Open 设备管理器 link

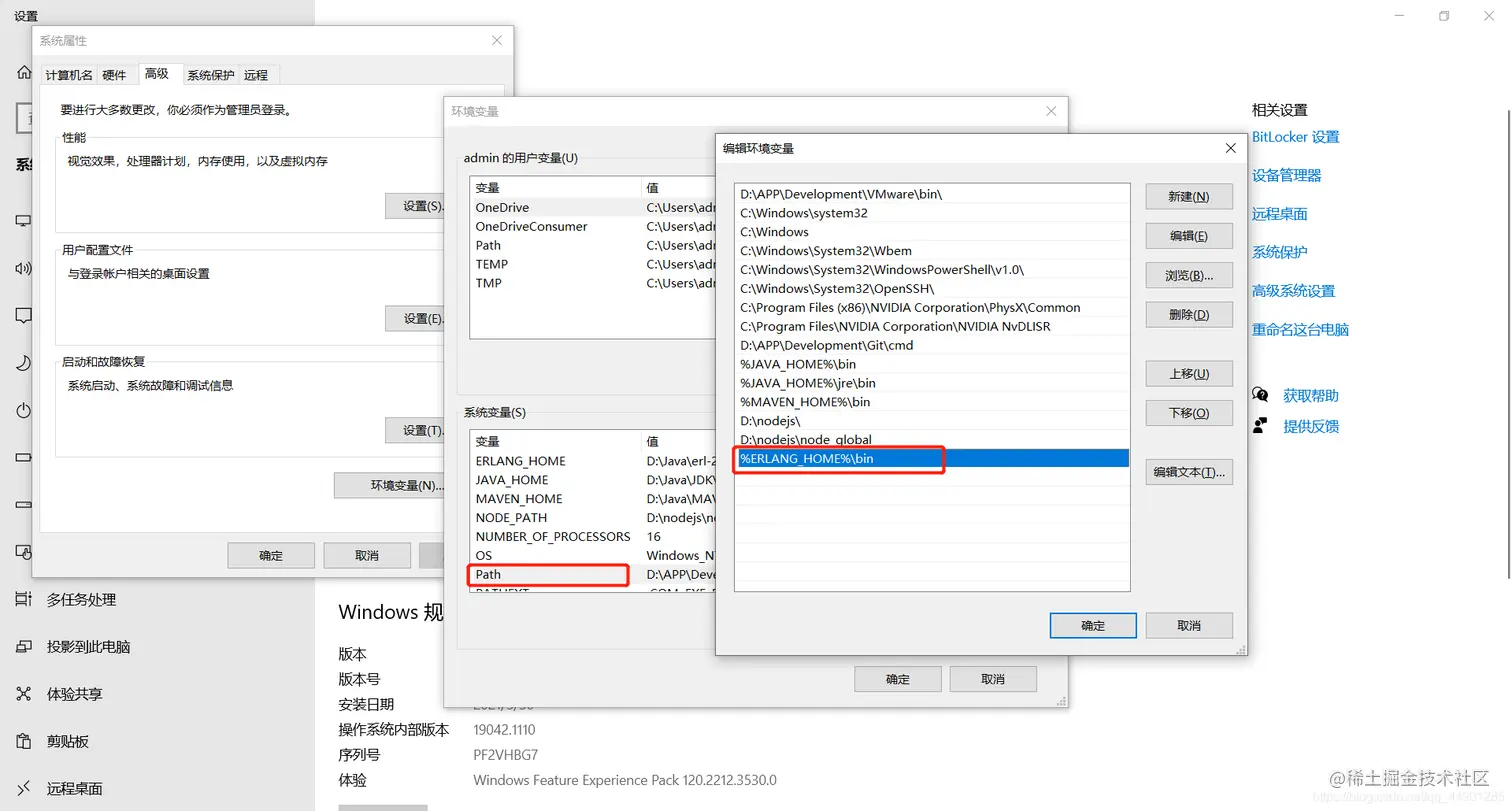[1287, 175]
